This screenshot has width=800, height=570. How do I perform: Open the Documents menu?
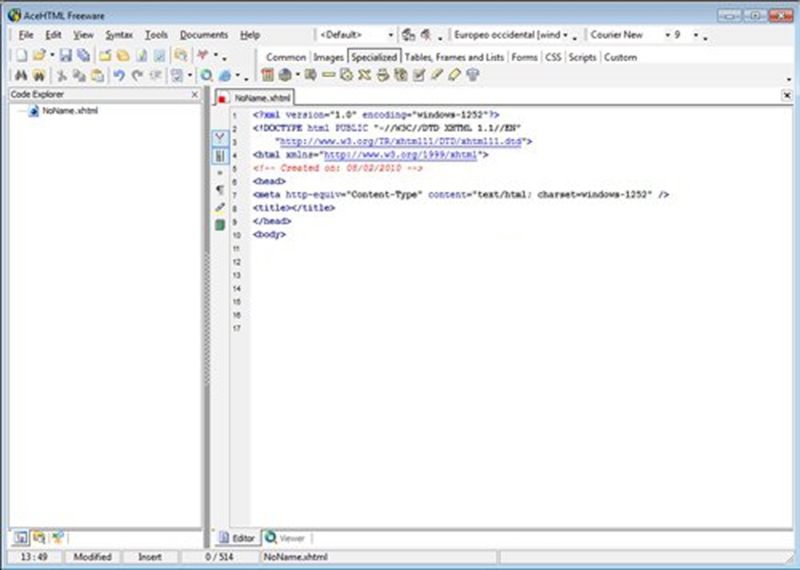click(x=204, y=35)
